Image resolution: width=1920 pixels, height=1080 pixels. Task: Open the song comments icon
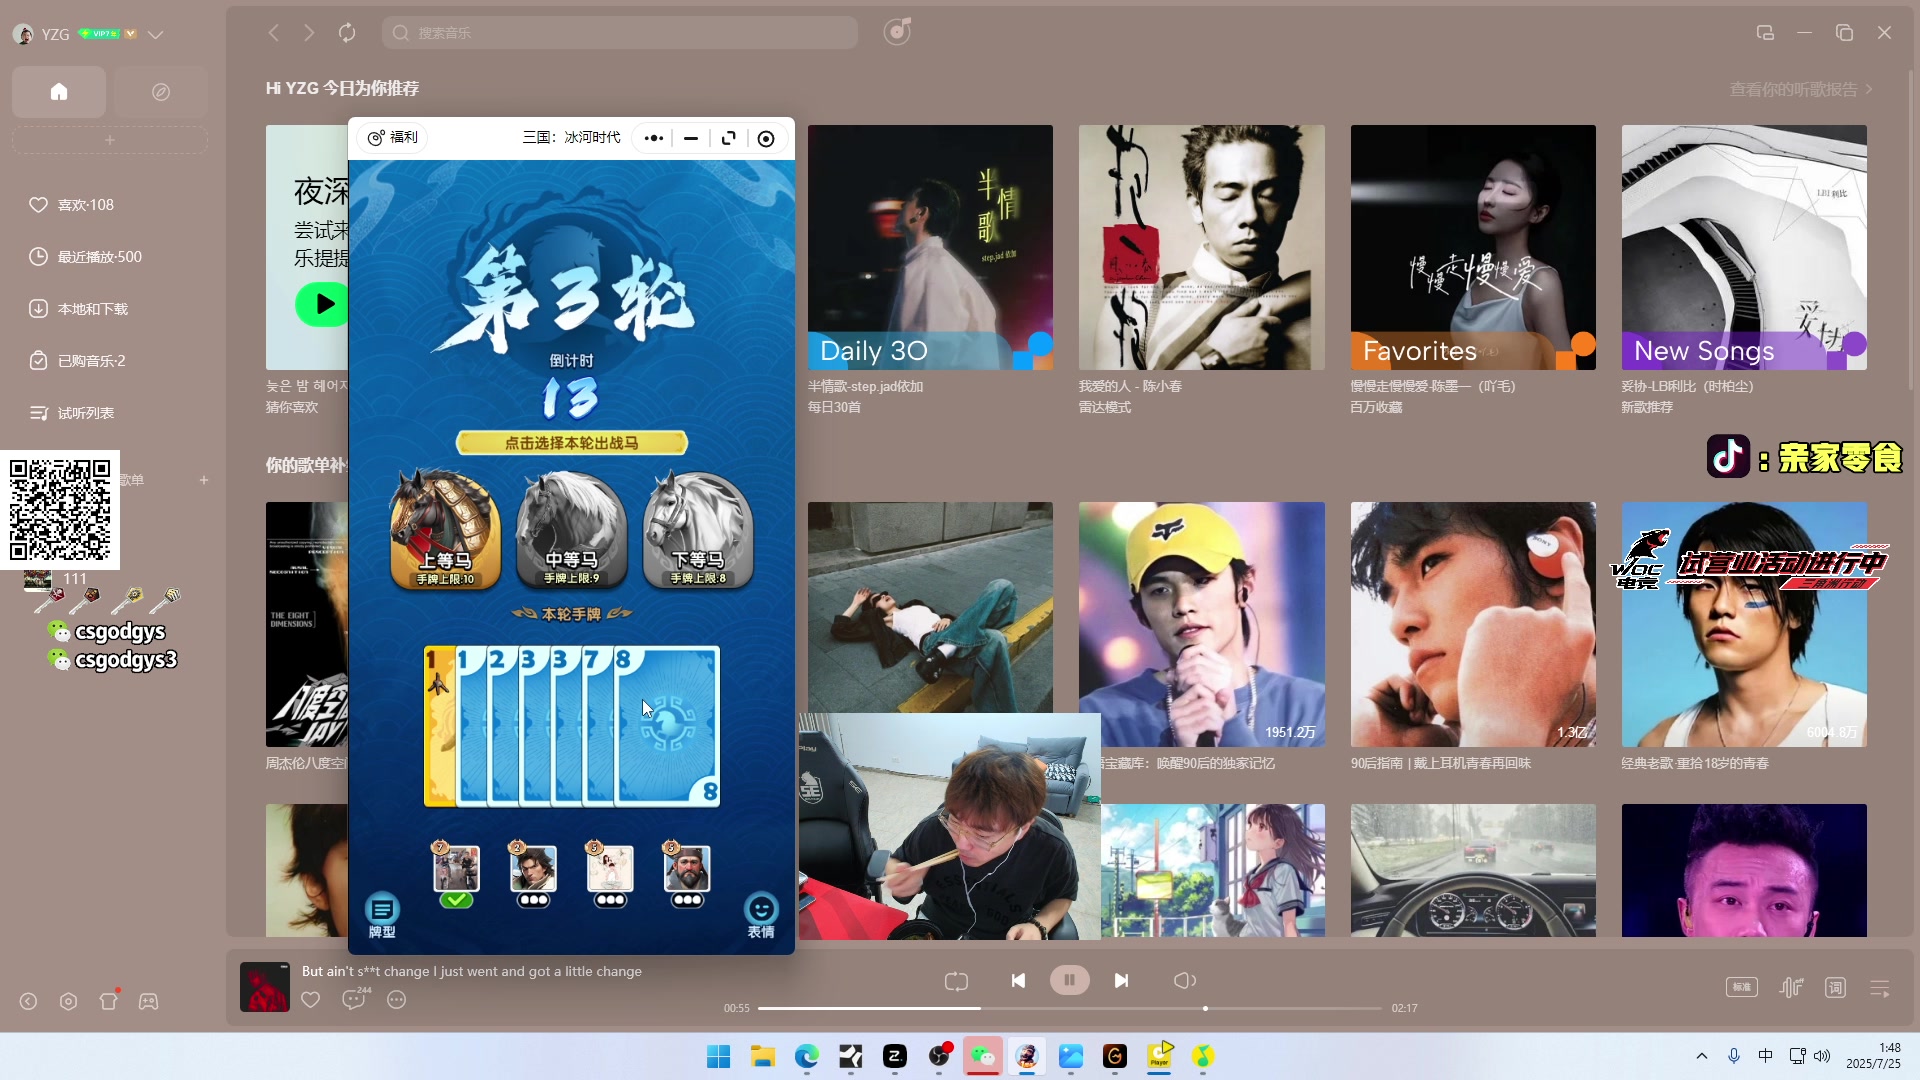[354, 999]
